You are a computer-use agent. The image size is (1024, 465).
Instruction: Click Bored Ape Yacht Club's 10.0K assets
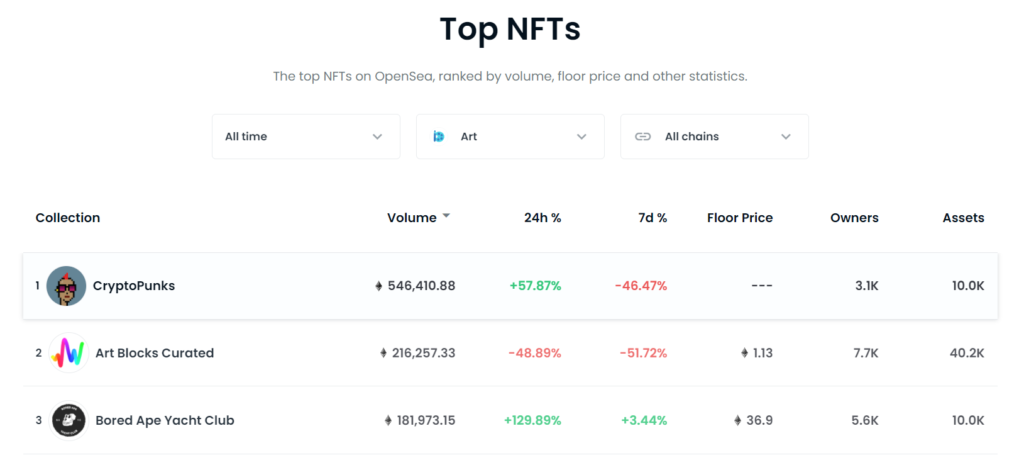pyautogui.click(x=968, y=421)
